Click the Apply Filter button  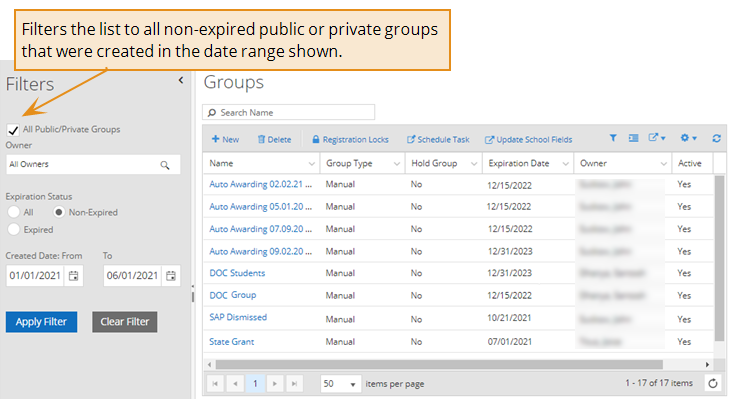click(41, 322)
